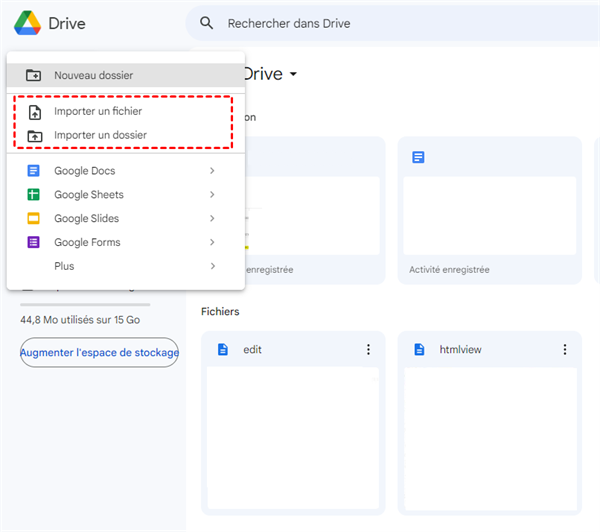
Task: Open the Drive title dropdown arrow
Action: [x=293, y=75]
